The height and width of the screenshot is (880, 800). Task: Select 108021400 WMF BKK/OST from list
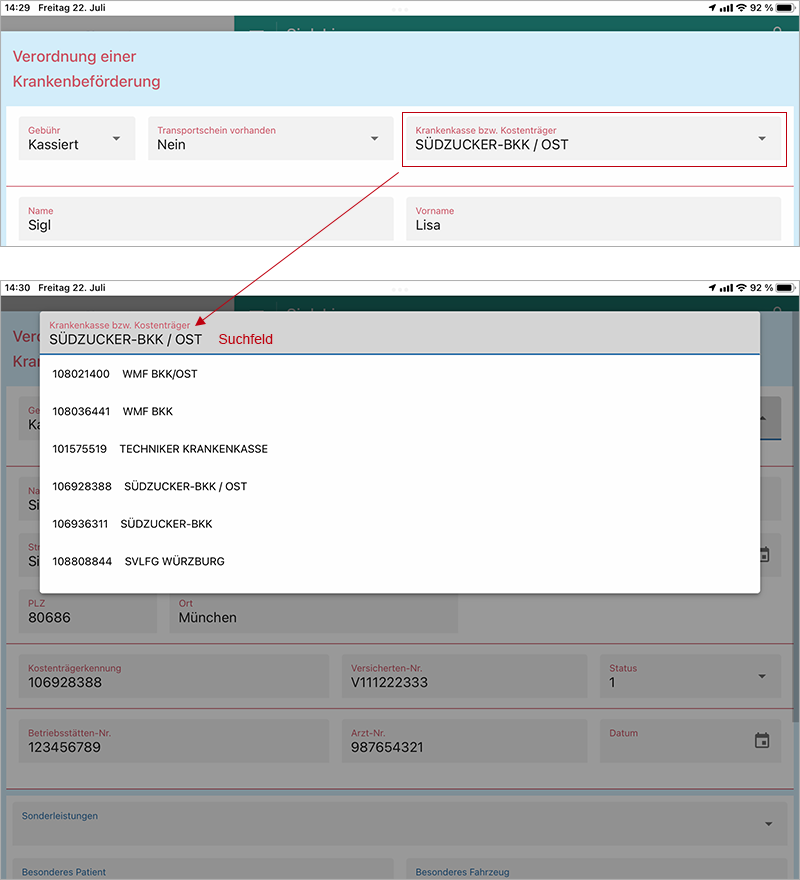[400, 374]
